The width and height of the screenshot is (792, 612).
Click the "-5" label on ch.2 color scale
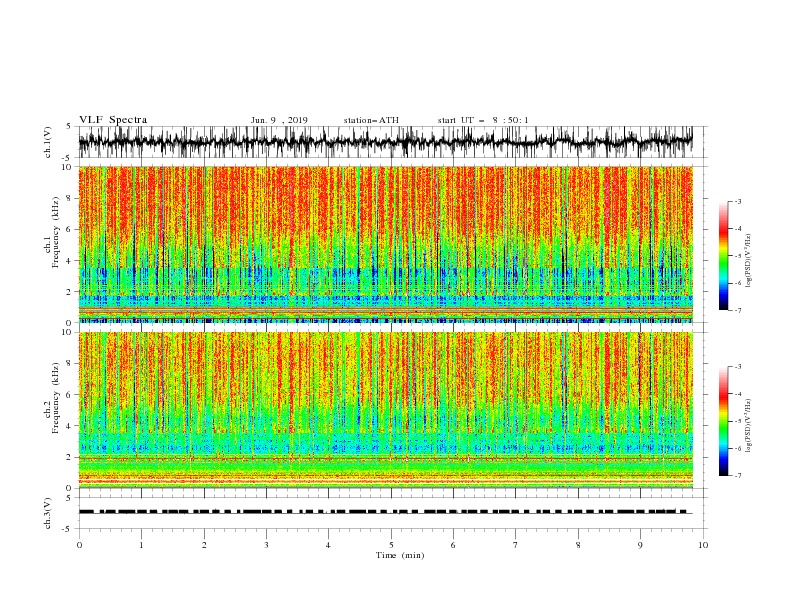pyautogui.click(x=738, y=421)
